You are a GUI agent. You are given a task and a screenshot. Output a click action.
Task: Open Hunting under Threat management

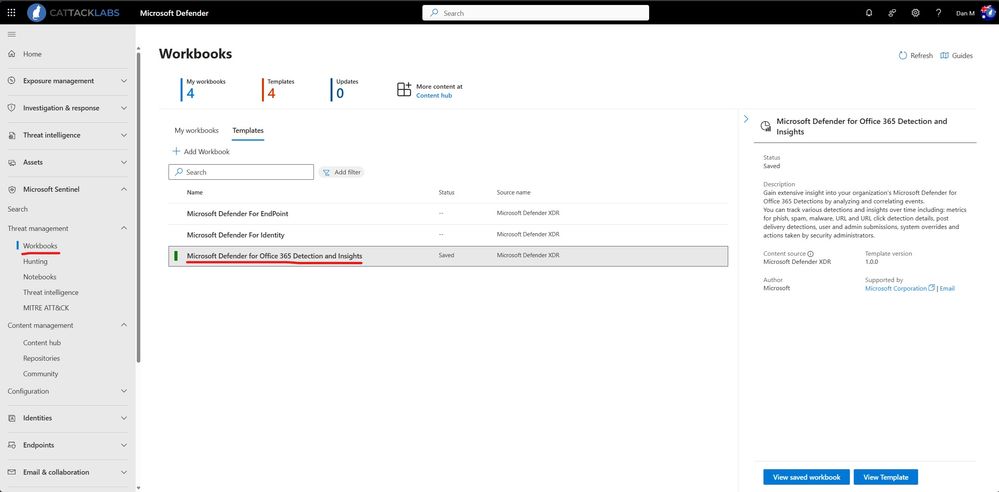coord(35,261)
